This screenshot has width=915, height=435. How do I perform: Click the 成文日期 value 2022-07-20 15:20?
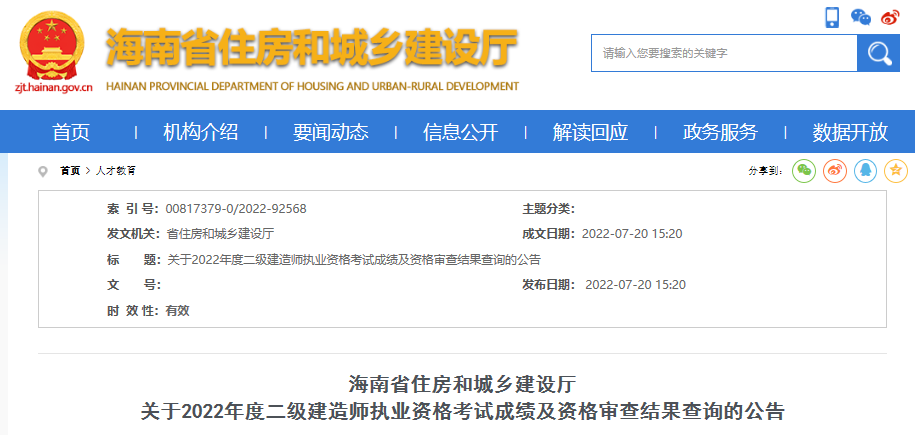(632, 234)
